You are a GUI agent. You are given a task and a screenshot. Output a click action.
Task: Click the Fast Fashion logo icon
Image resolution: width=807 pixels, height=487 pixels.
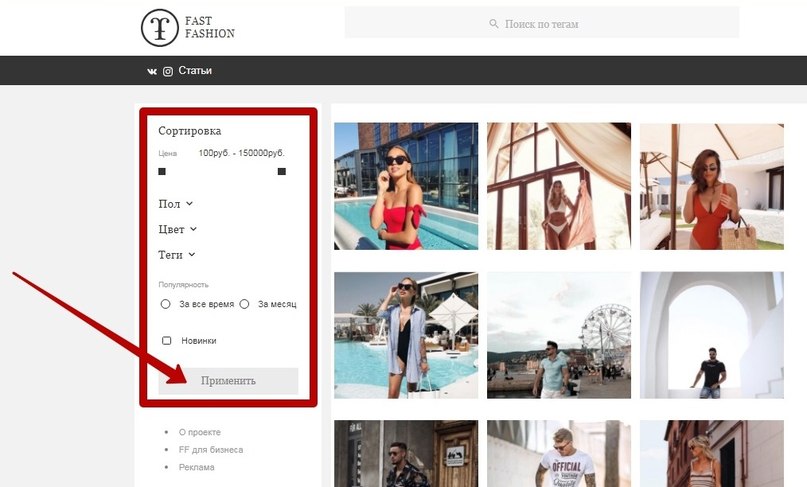(x=159, y=27)
